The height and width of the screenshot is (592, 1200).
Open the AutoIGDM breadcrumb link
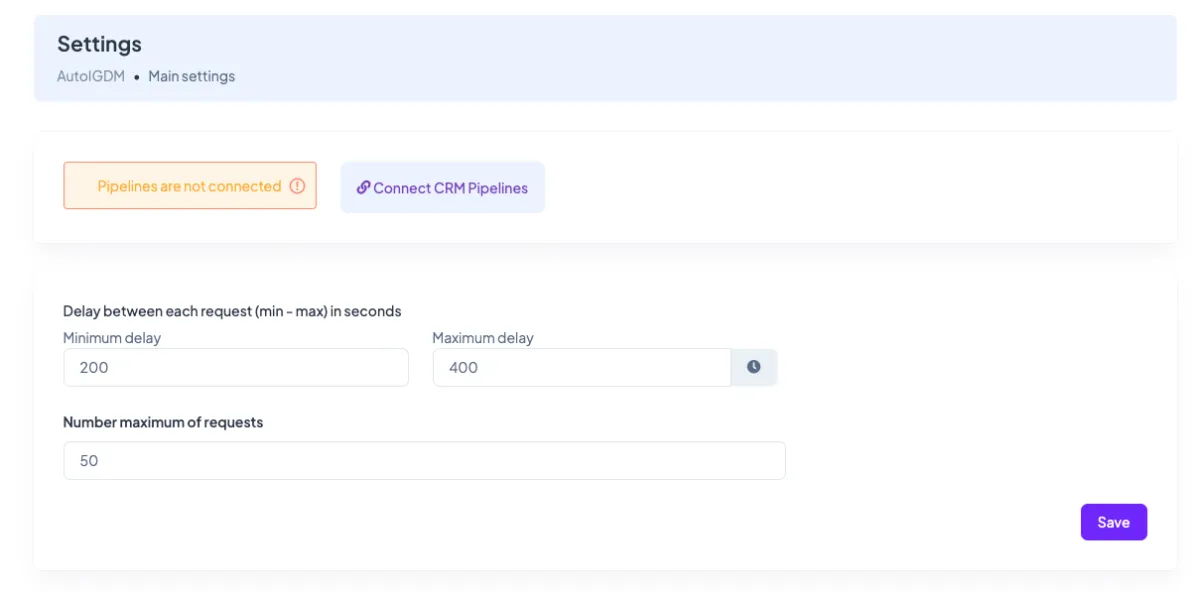click(90, 76)
